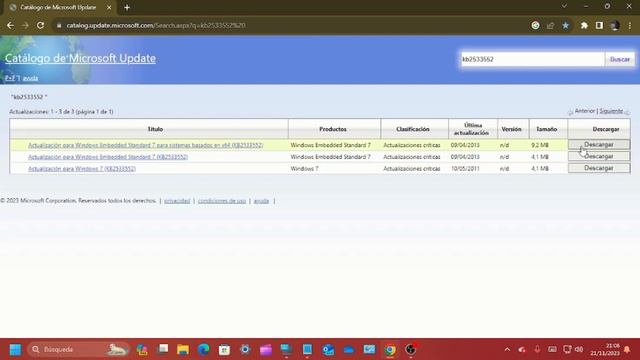Open the notifications bell icon
The image size is (640, 360).
(627, 349)
